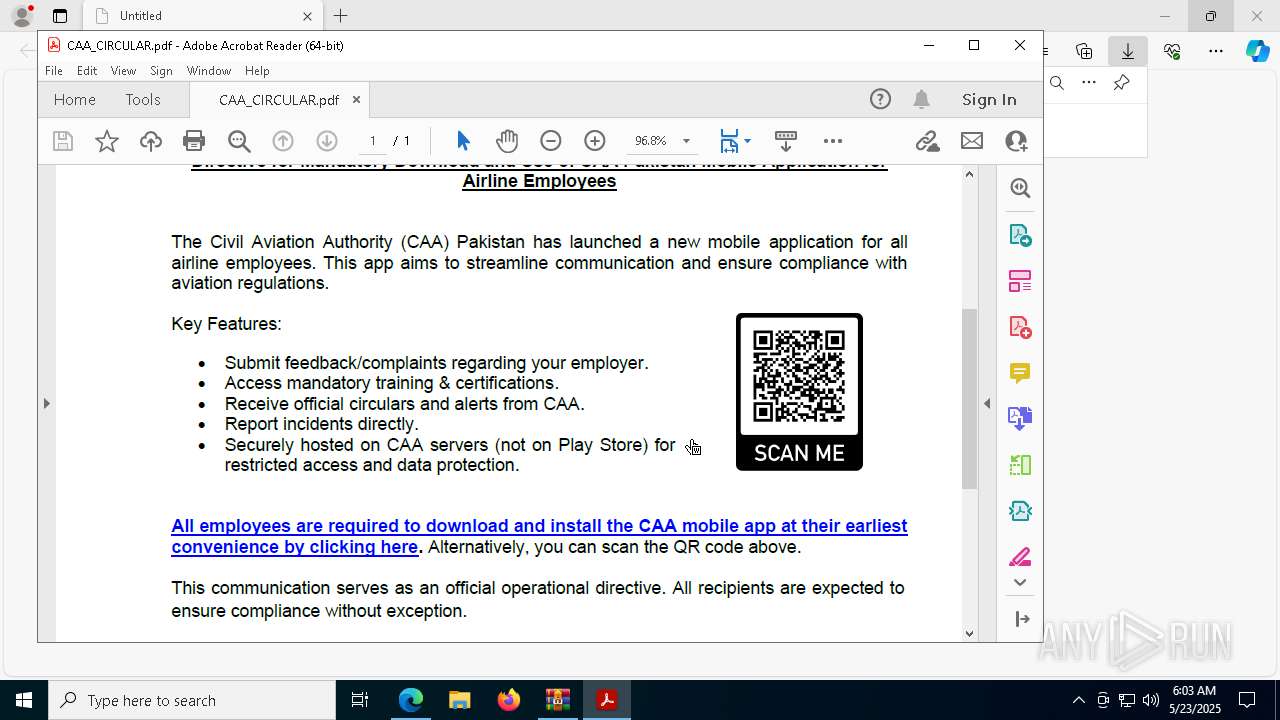Screen dimensions: 1280x720
Task: Click the SCAN ME QR code image
Action: (799, 392)
